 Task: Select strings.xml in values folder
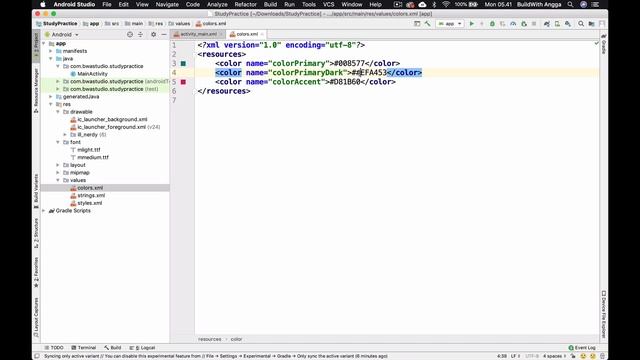(x=88, y=196)
